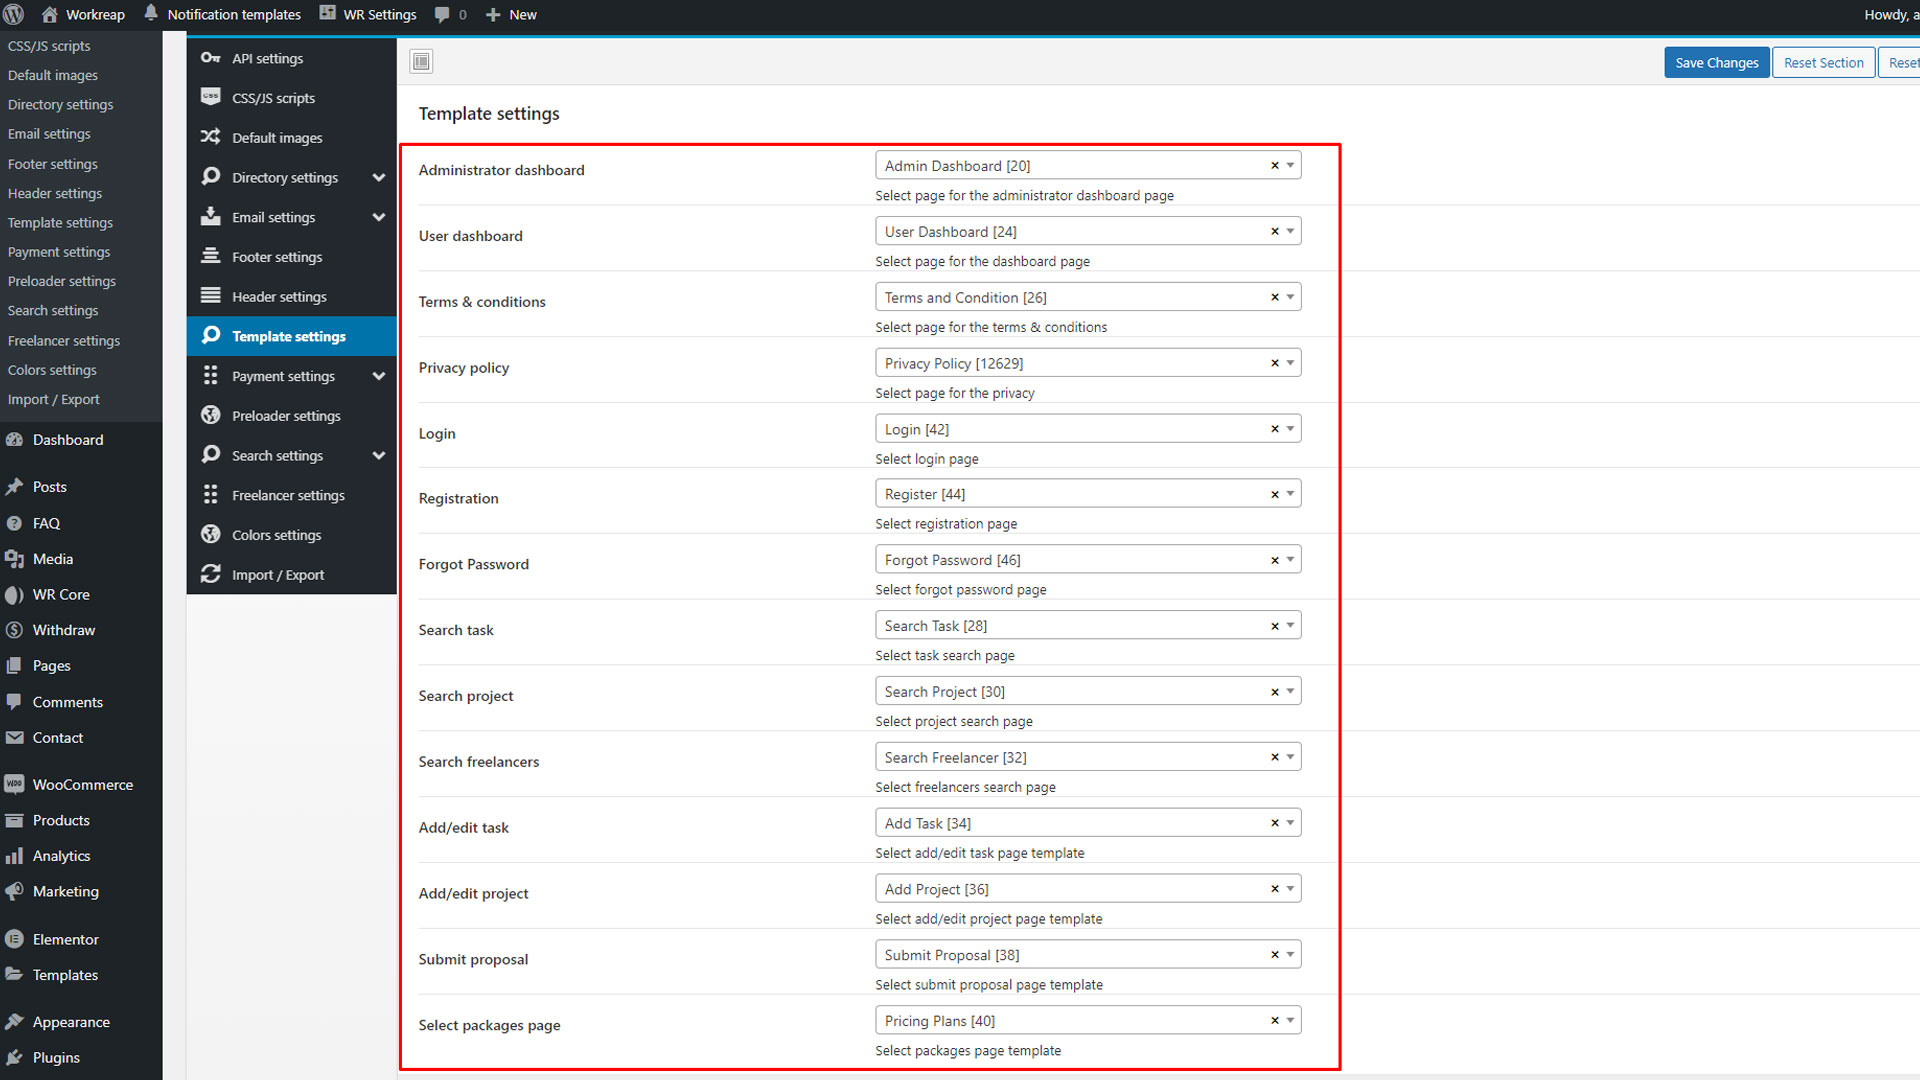Select Header settings in the options panel

pyautogui.click(x=279, y=296)
